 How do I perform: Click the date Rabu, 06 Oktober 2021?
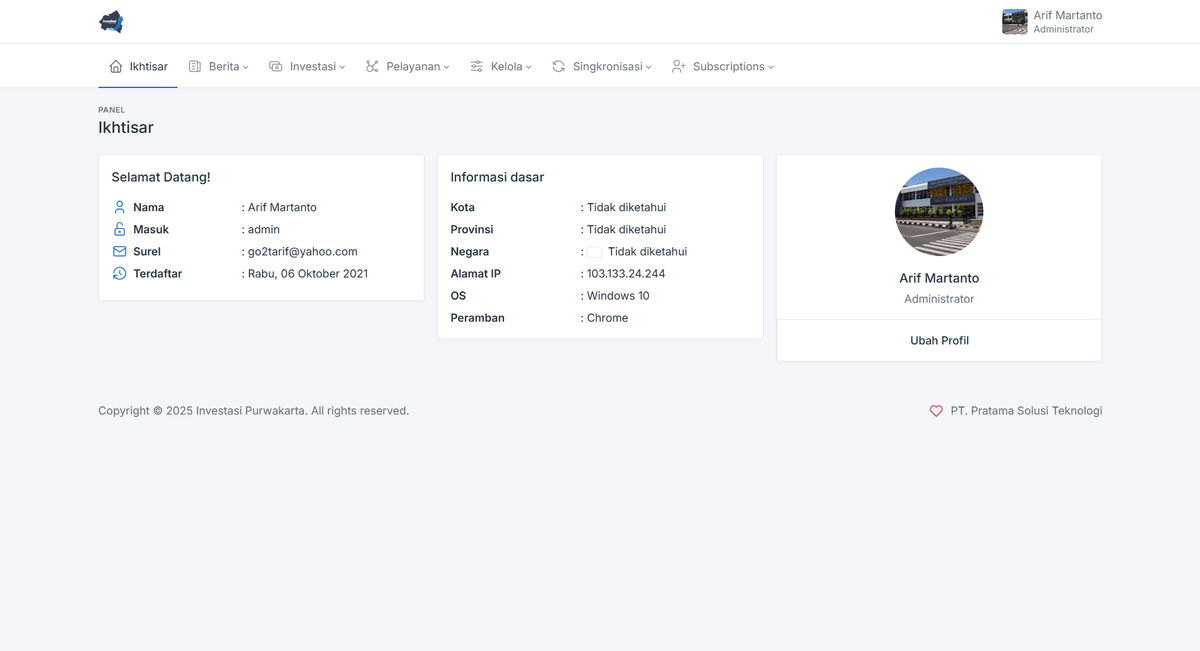pos(308,273)
